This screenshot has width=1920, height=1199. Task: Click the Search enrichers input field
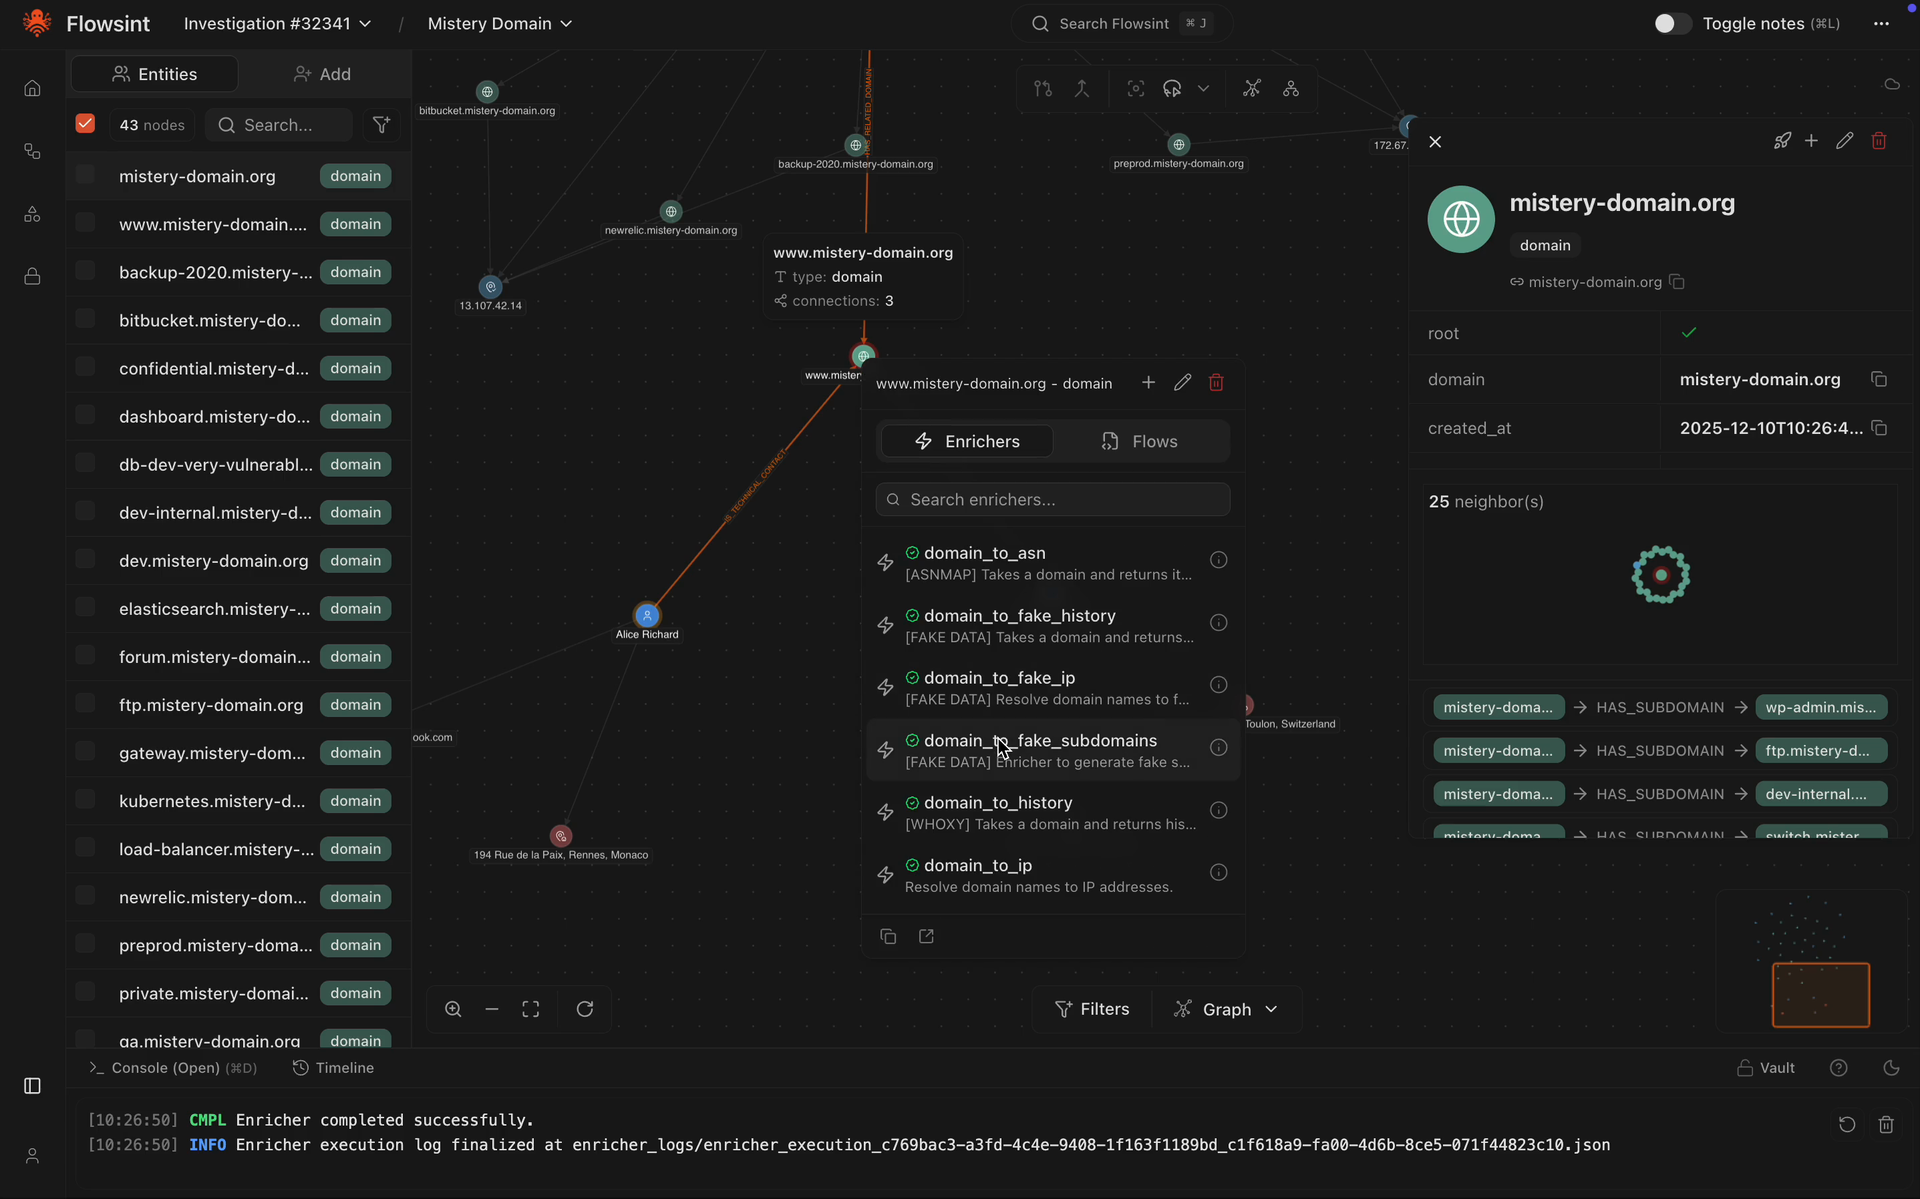1053,500
